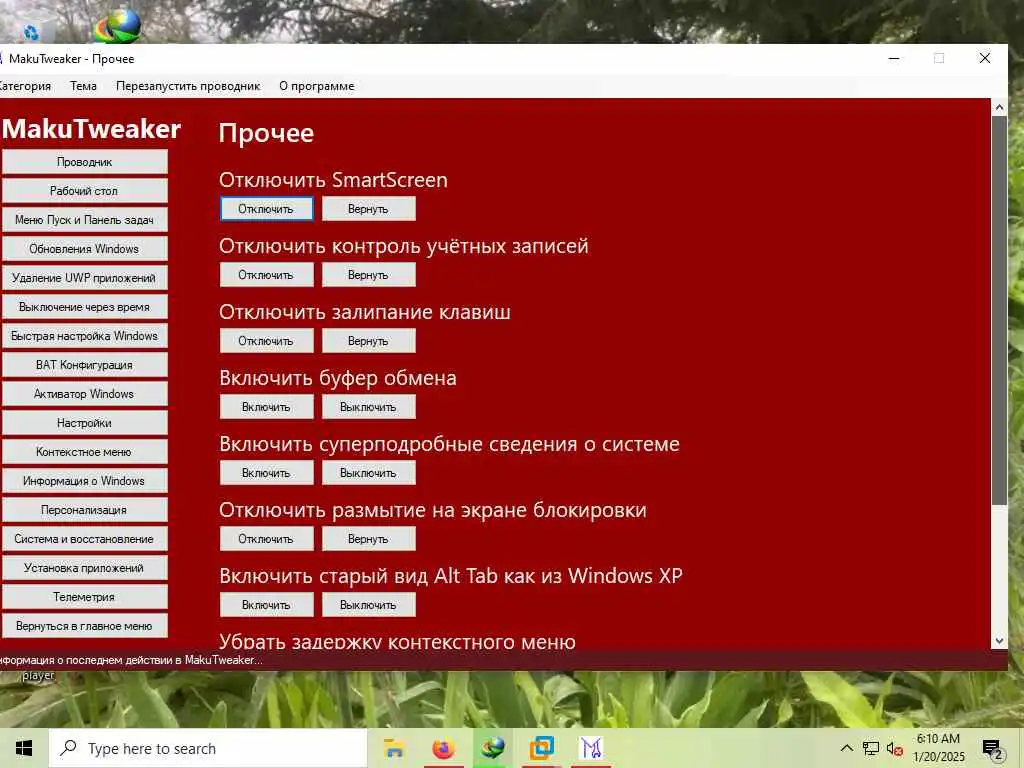Click Вернуться в главное меню
1024x768 pixels.
[x=85, y=626]
